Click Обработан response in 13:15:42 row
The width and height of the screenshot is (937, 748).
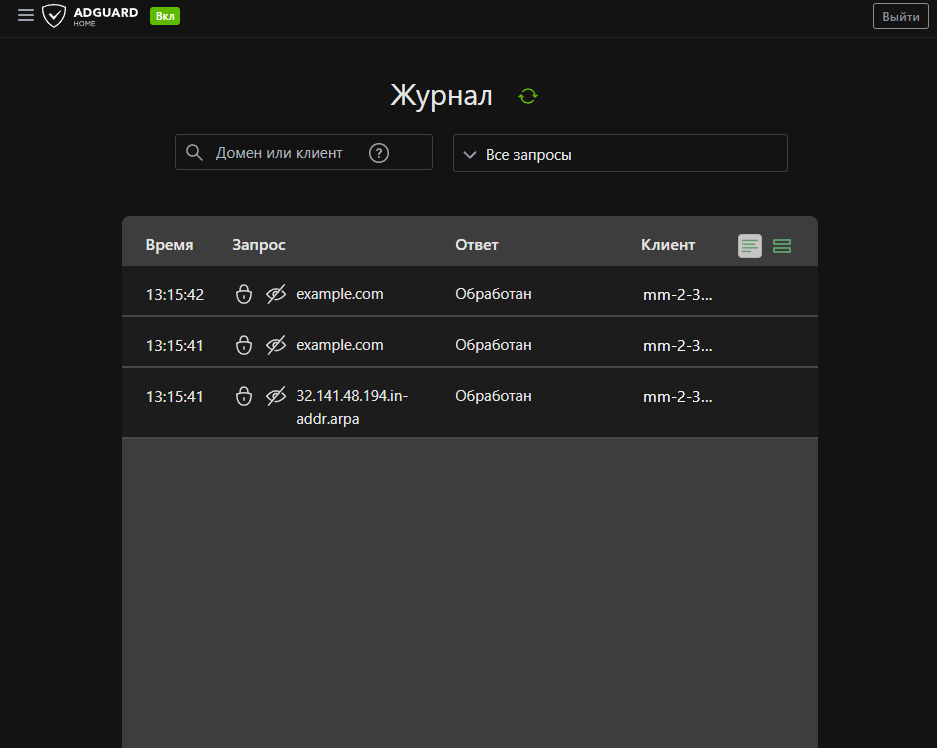click(x=493, y=294)
